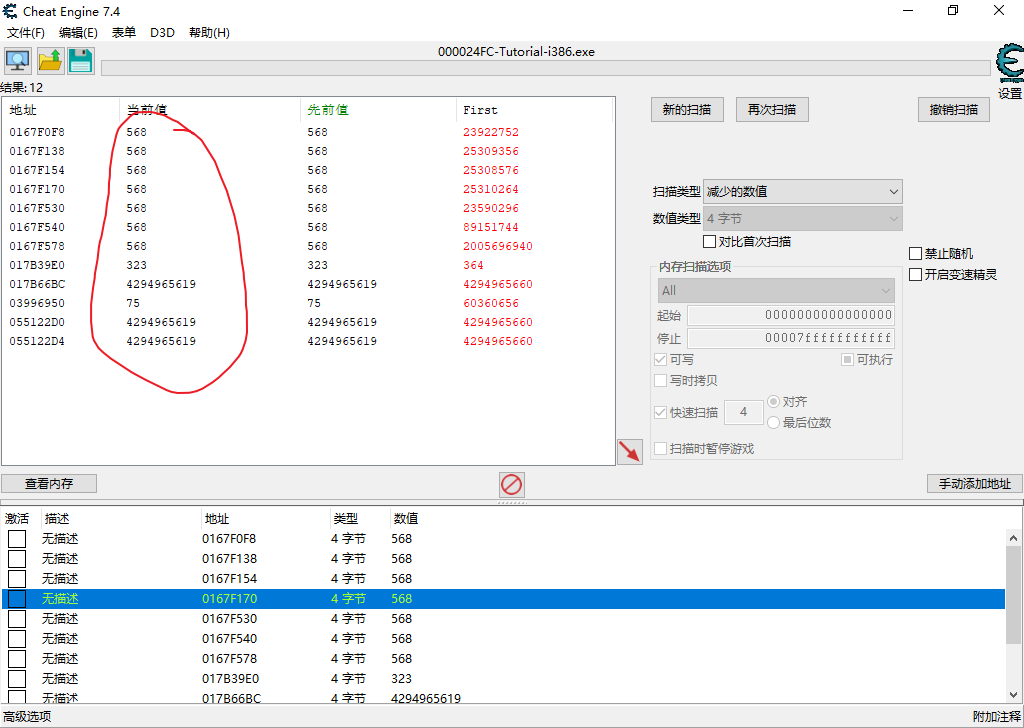Activate checkbox for highlighted 0167F170 entry
This screenshot has height=728, width=1024.
[x=17, y=599]
